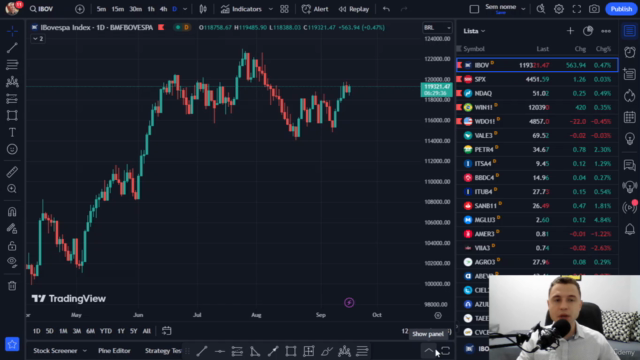This screenshot has width=640, height=360.
Task: Toggle the magnet snap mode
Action: [x=12, y=211]
